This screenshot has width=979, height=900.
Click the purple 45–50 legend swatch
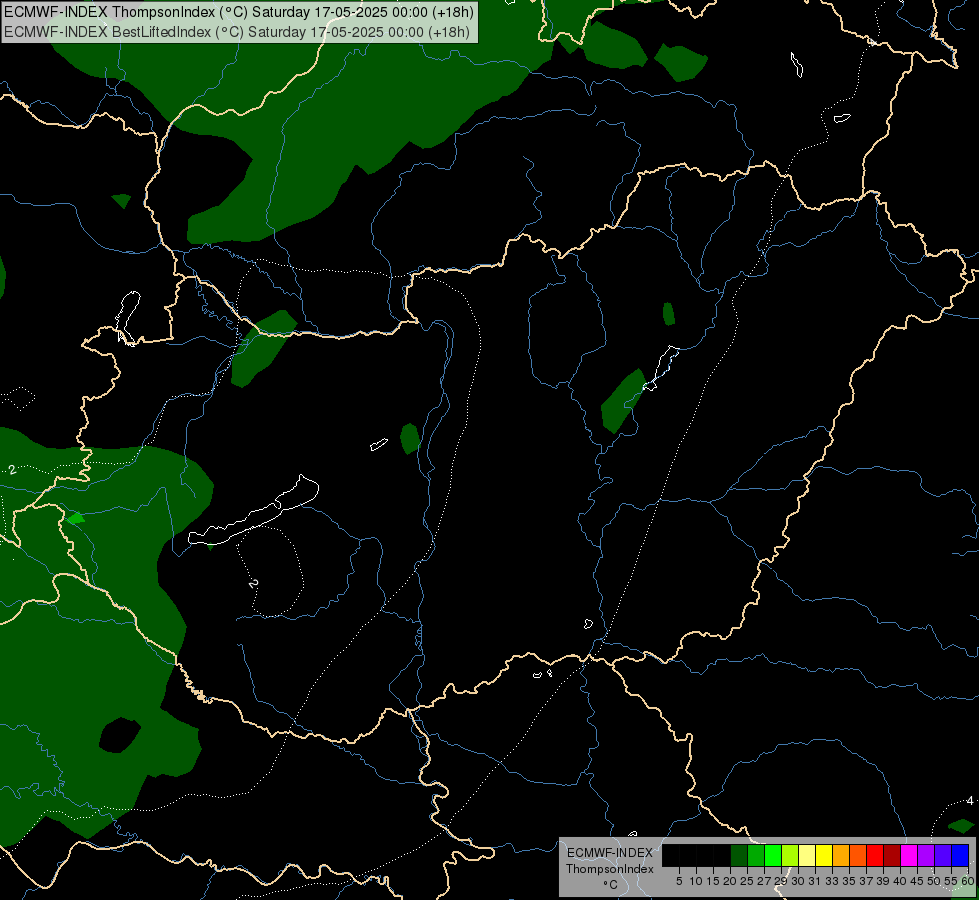click(x=926, y=856)
